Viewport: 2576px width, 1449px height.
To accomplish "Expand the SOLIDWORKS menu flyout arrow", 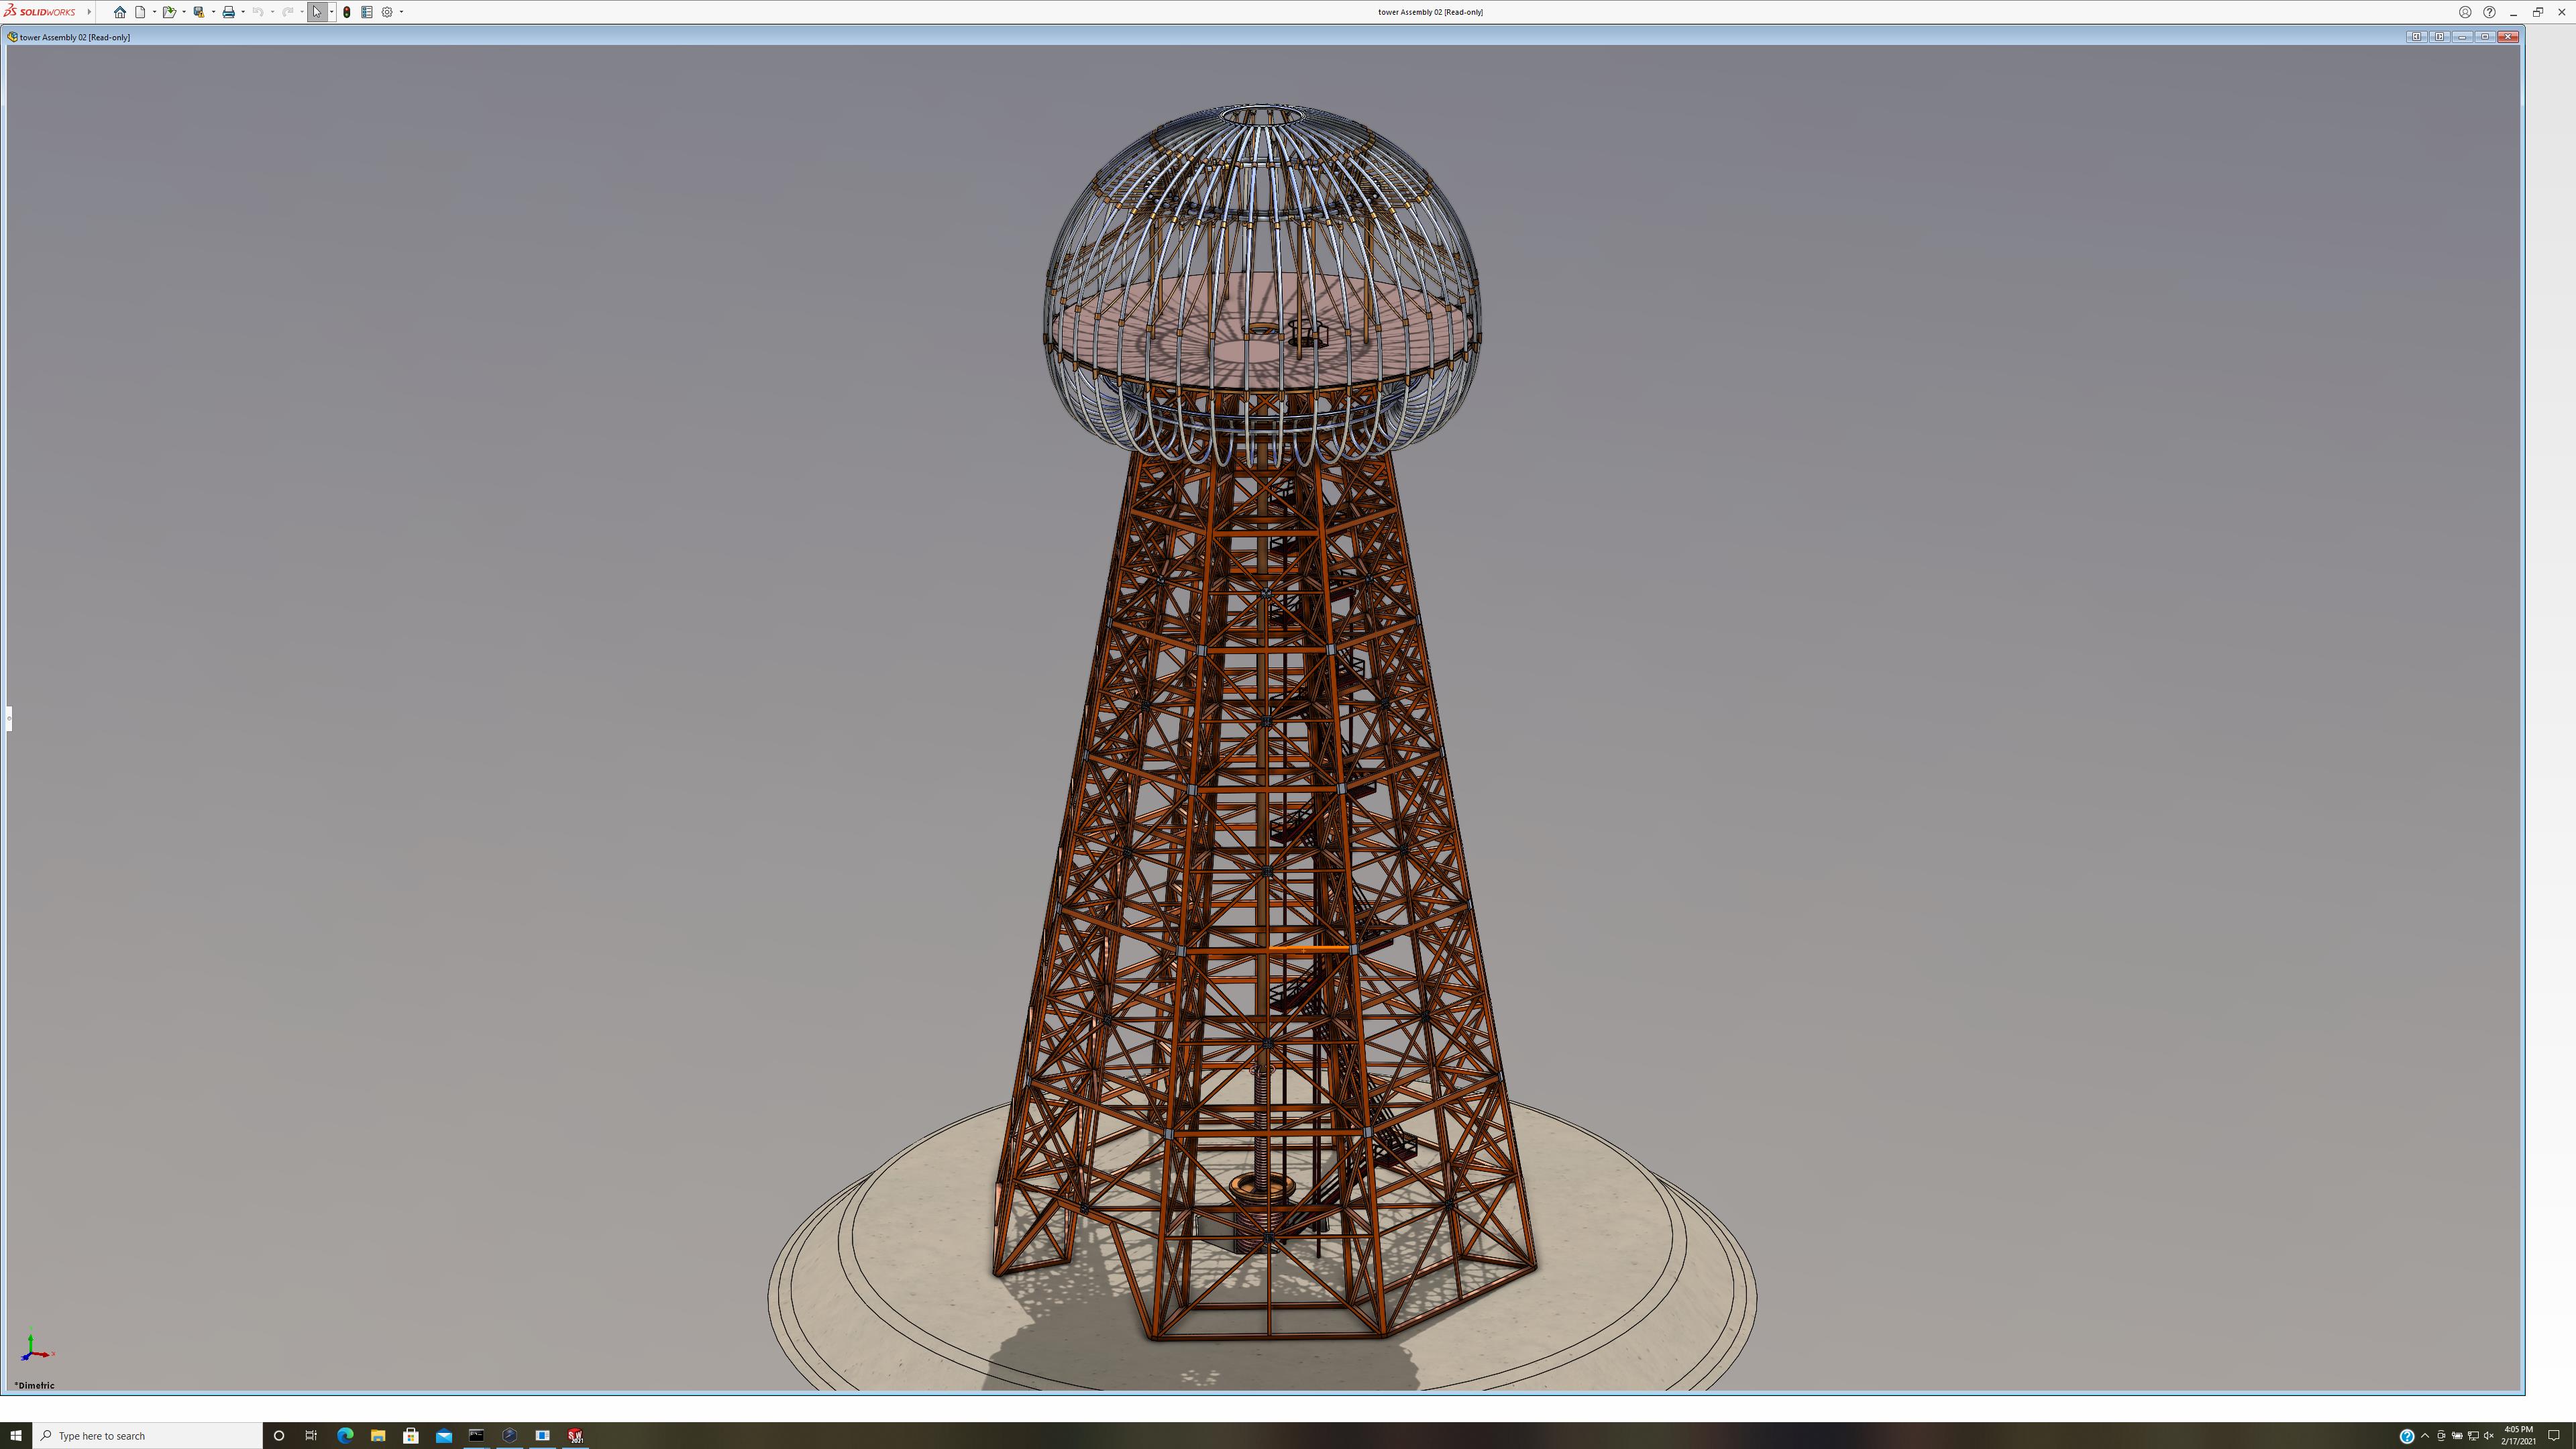I will pos(89,12).
